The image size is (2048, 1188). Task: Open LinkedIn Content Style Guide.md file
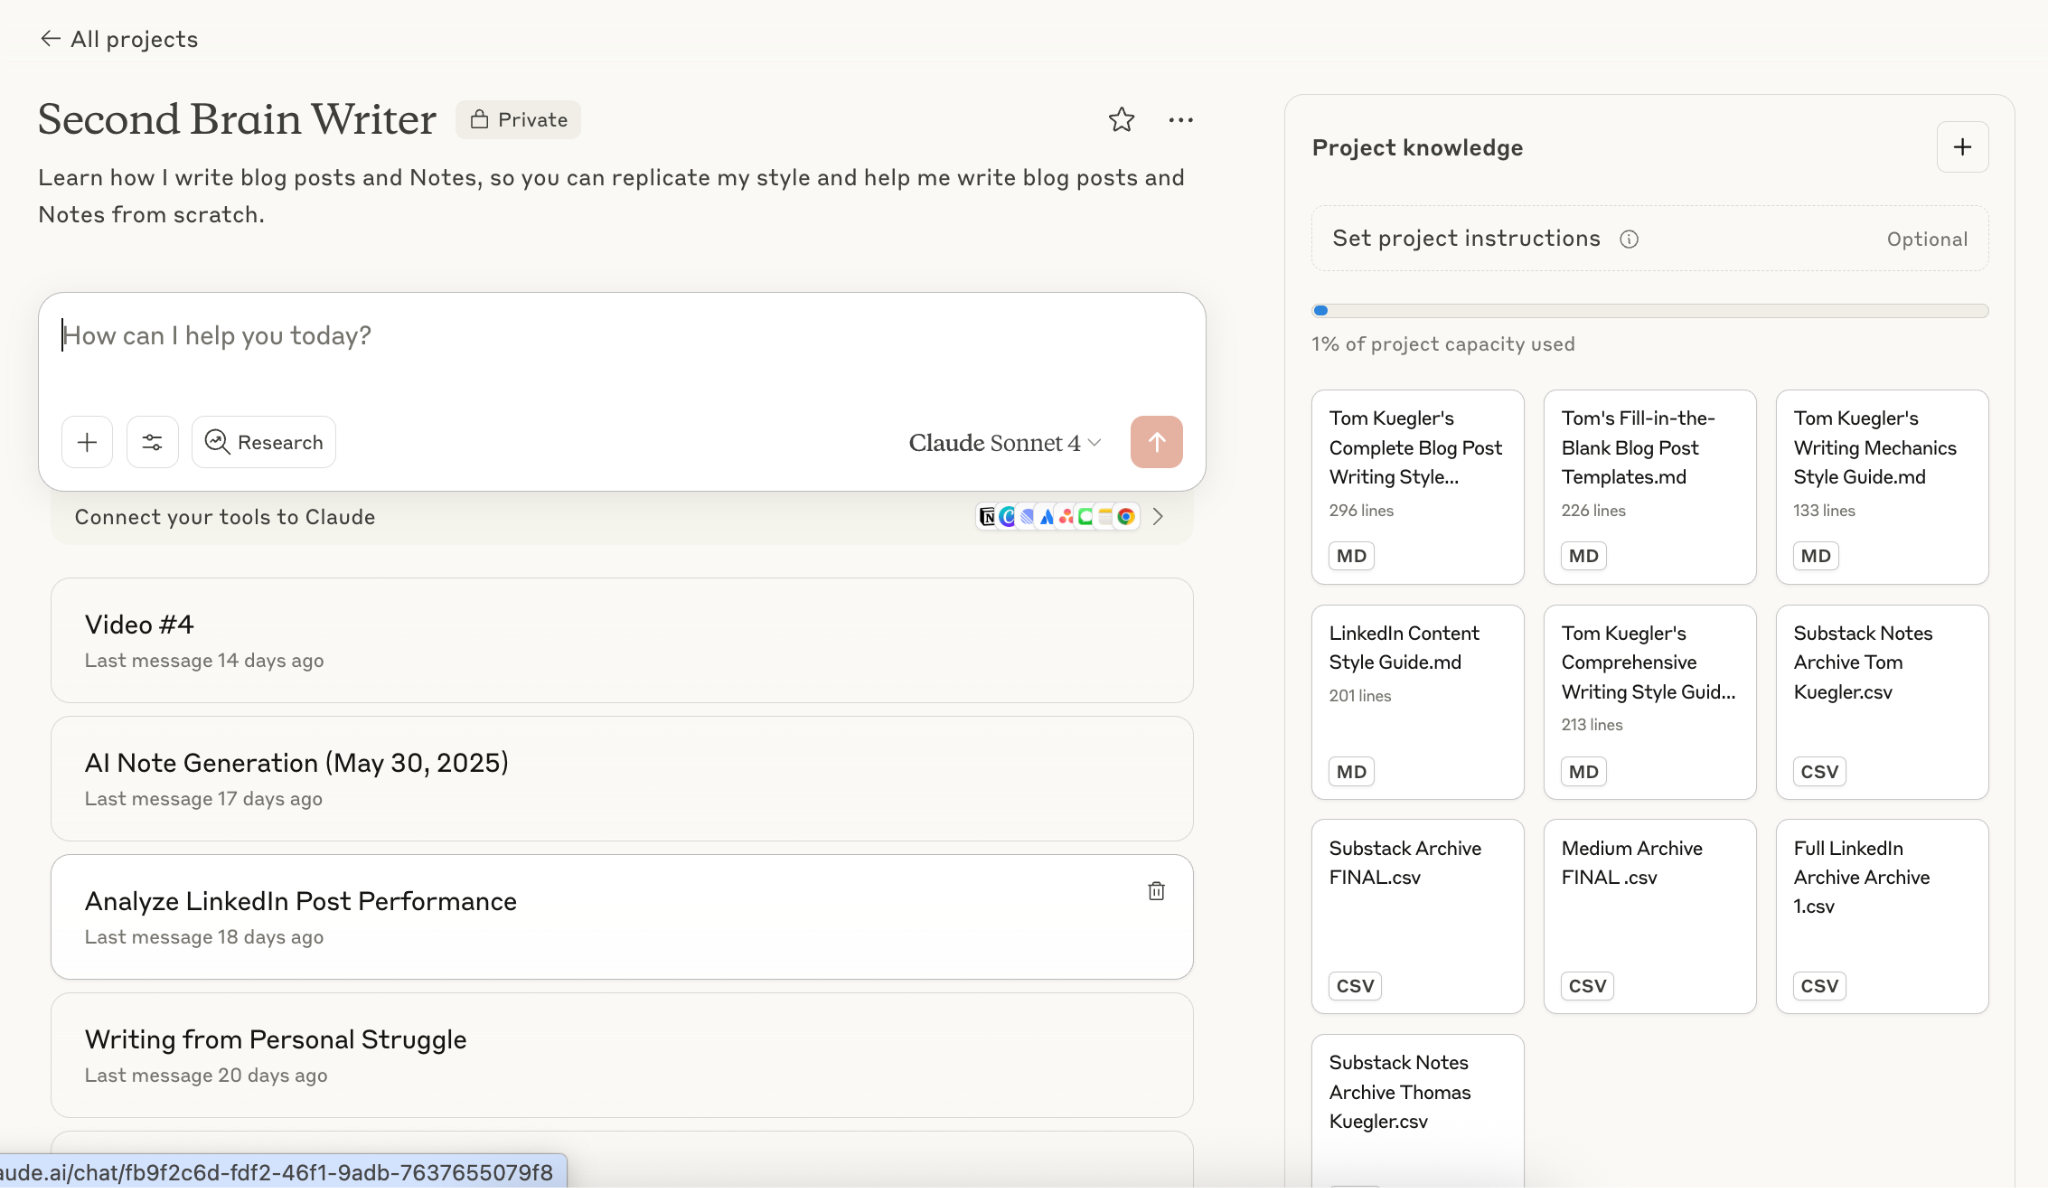tap(1417, 701)
